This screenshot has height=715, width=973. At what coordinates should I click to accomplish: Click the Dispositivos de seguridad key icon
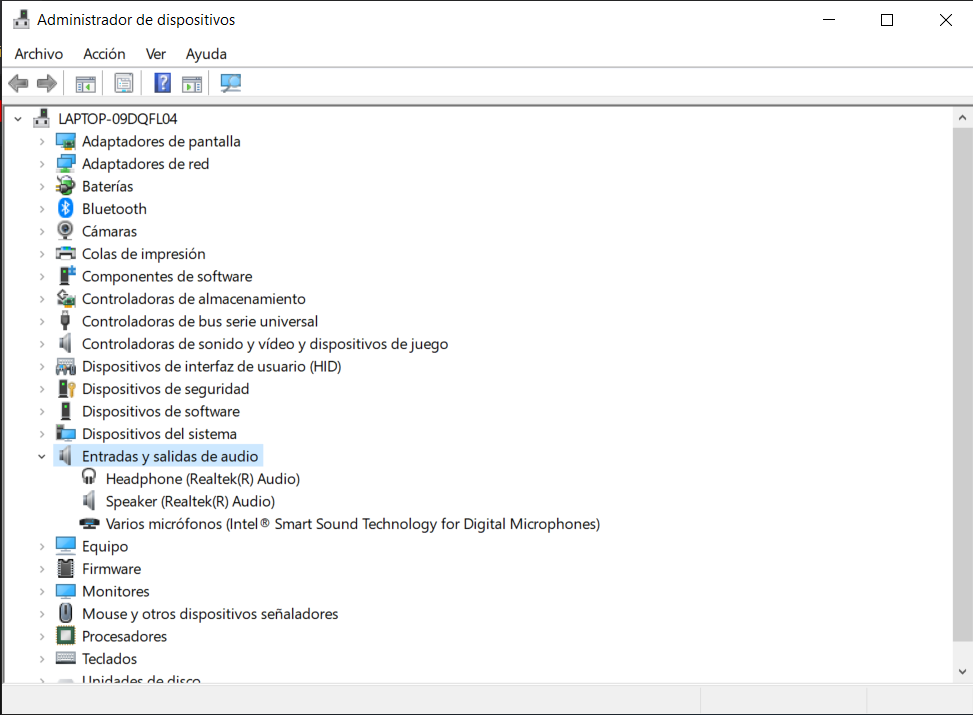click(66, 389)
